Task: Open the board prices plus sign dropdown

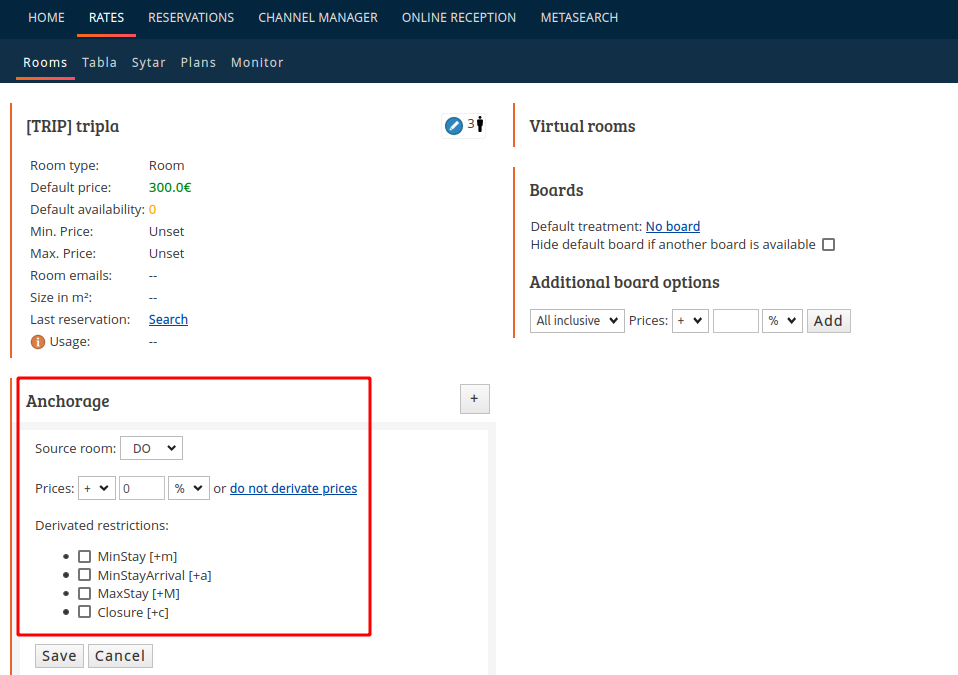Action: 690,321
